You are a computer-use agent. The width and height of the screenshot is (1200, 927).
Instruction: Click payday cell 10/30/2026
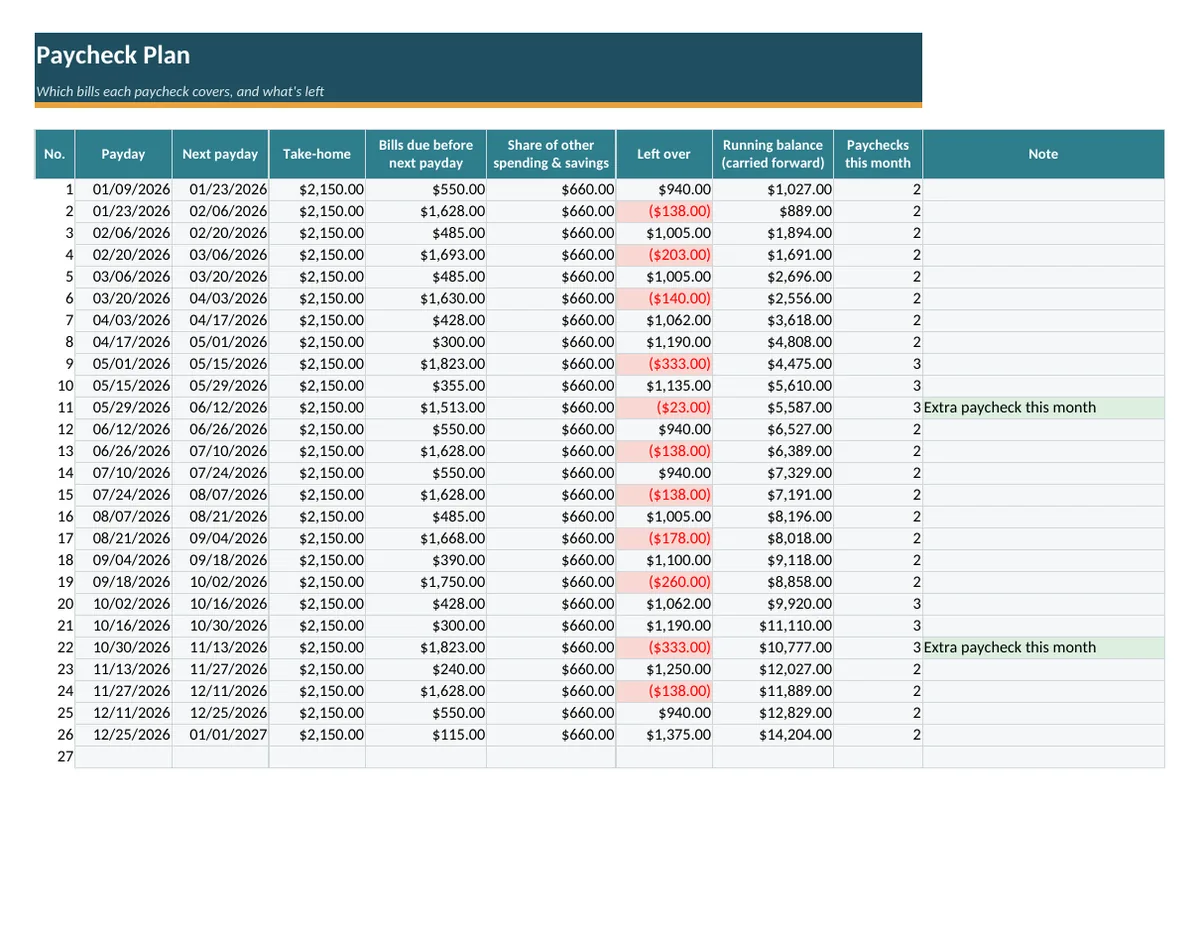pos(123,647)
